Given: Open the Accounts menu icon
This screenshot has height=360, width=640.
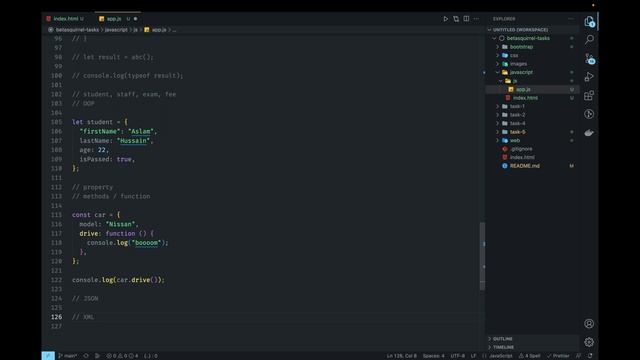Looking at the screenshot, I should [x=589, y=324].
